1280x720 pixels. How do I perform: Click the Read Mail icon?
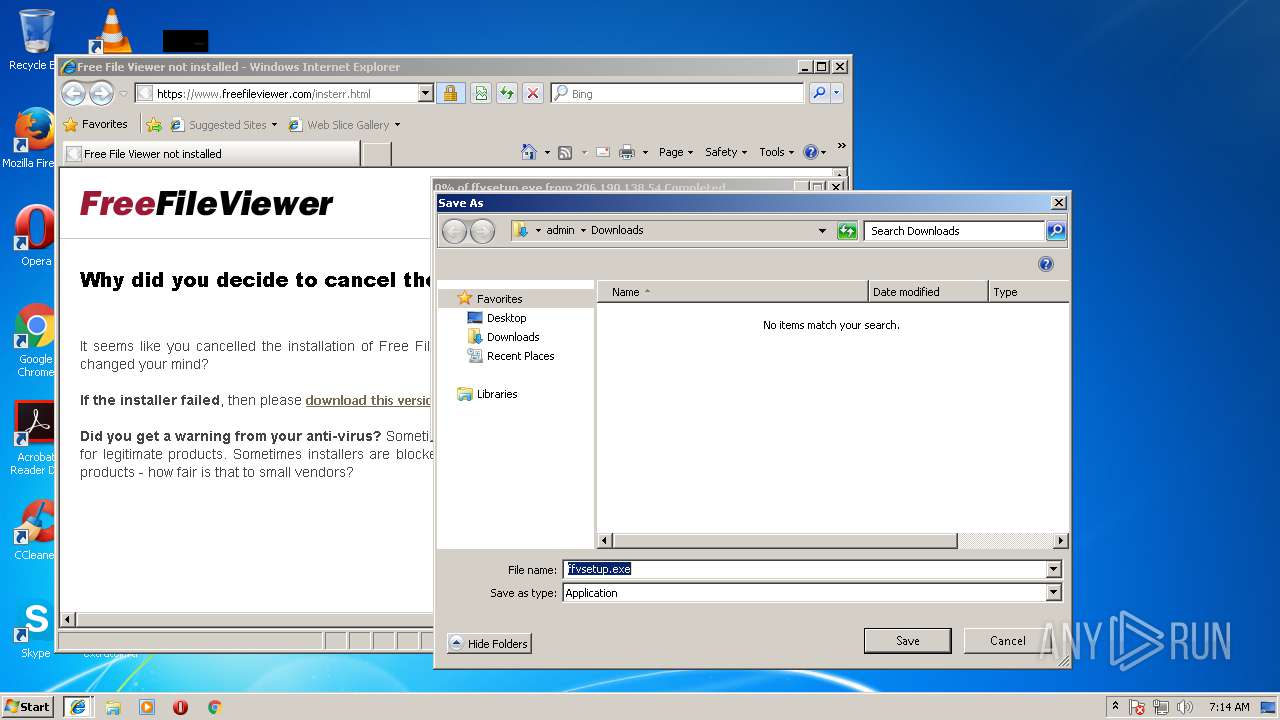602,152
